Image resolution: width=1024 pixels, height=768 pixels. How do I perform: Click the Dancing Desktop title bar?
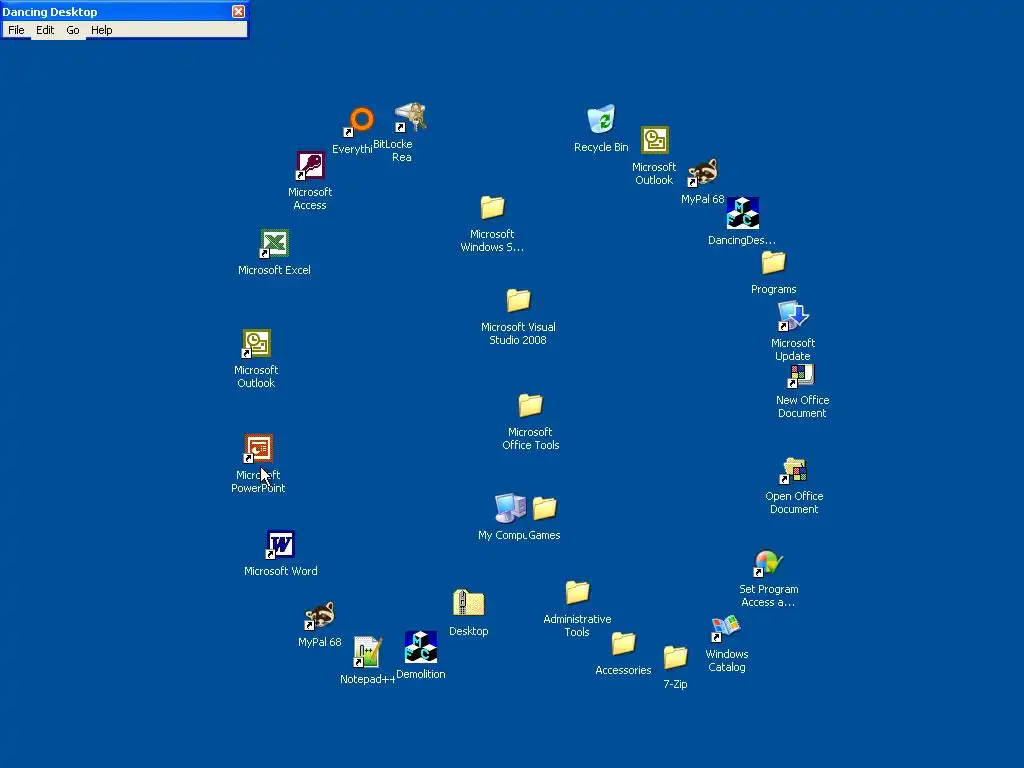(116, 12)
